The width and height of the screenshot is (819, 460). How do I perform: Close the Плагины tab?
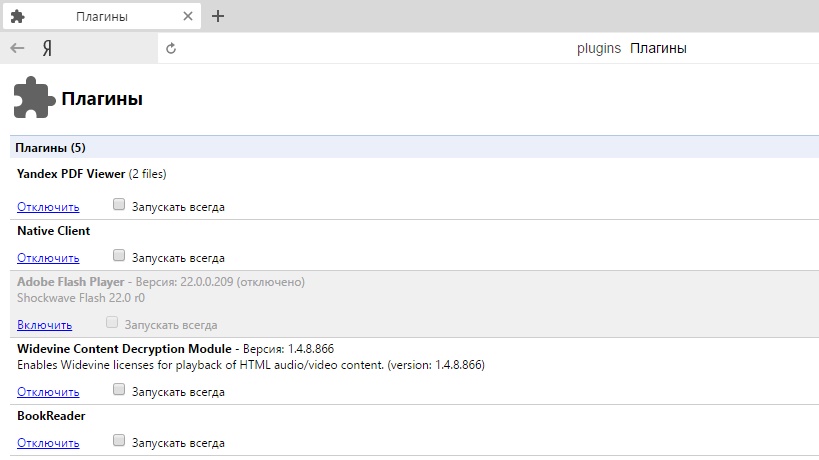click(188, 16)
